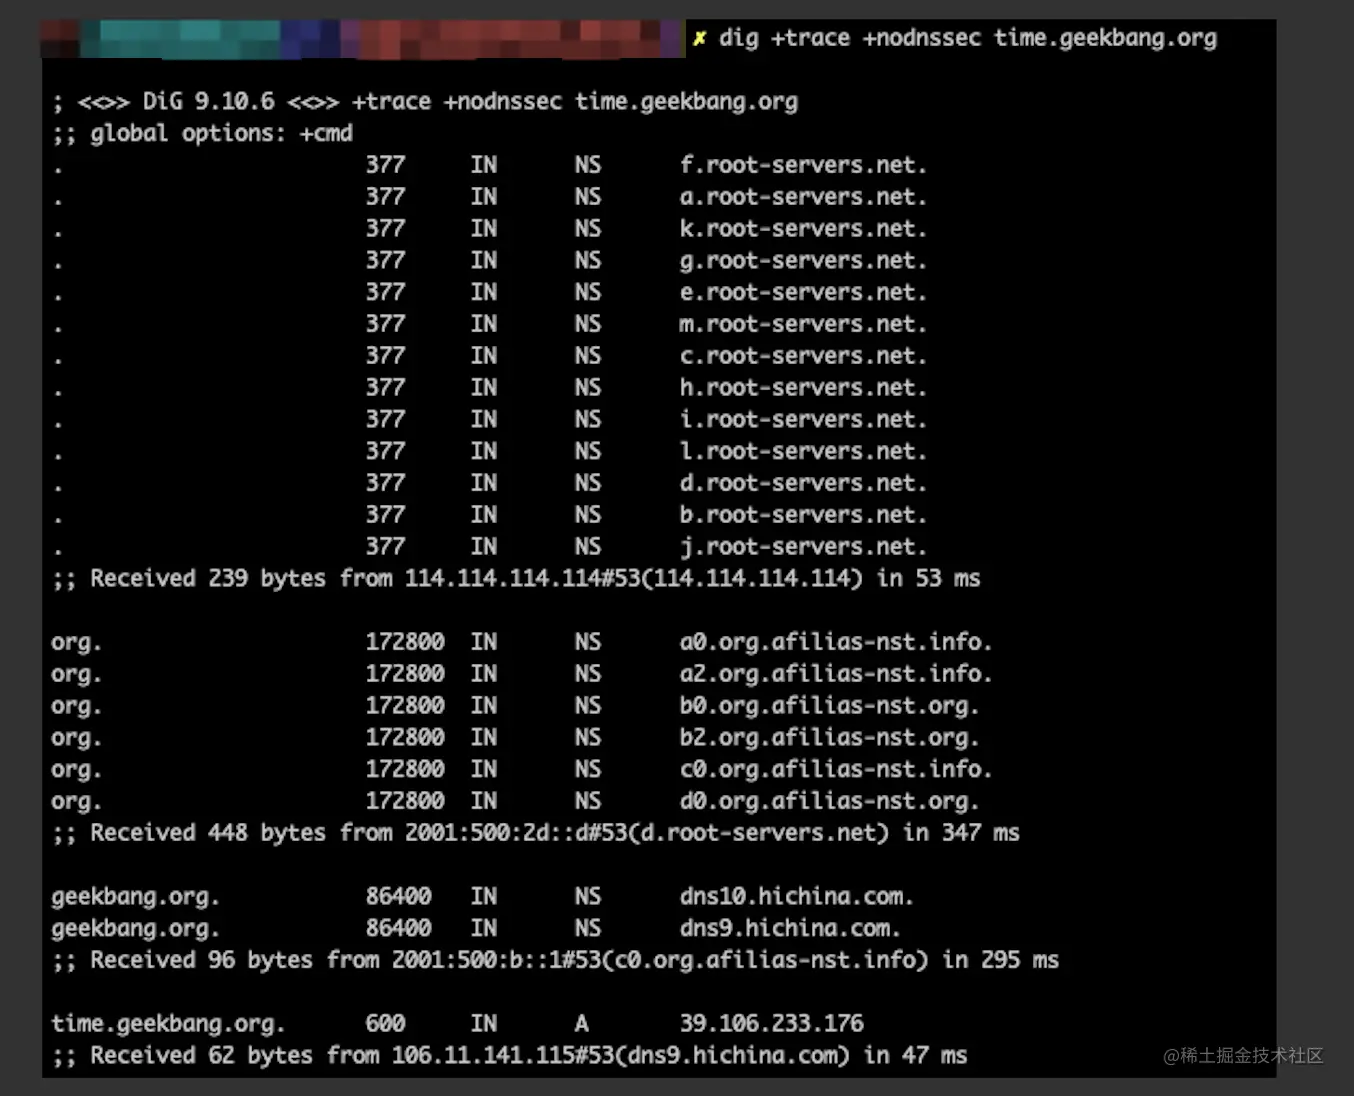Click the yellow prompt symbol before dig
Viewport: 1354px width, 1096px height.
click(700, 38)
